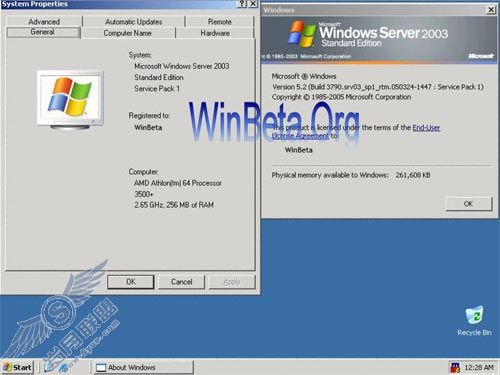Switch to the Advanced tab

tap(44, 22)
